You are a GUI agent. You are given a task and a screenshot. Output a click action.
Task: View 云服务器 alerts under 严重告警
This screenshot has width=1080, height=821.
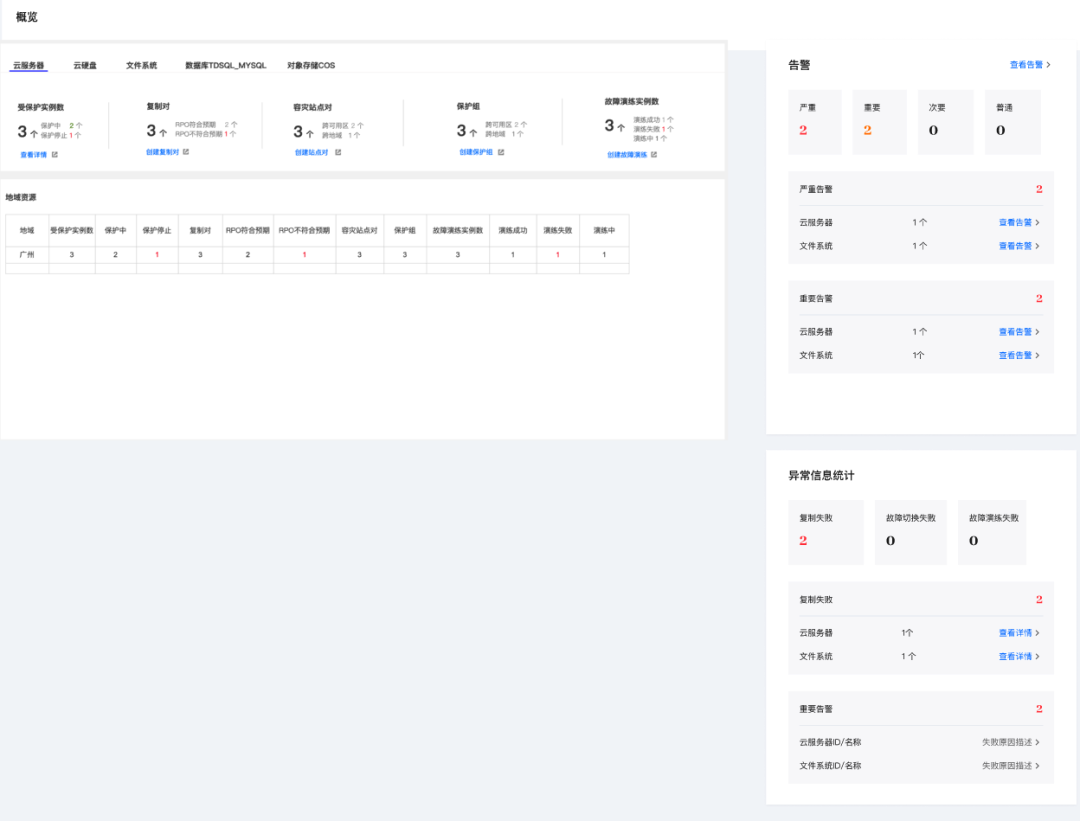[x=1015, y=222]
